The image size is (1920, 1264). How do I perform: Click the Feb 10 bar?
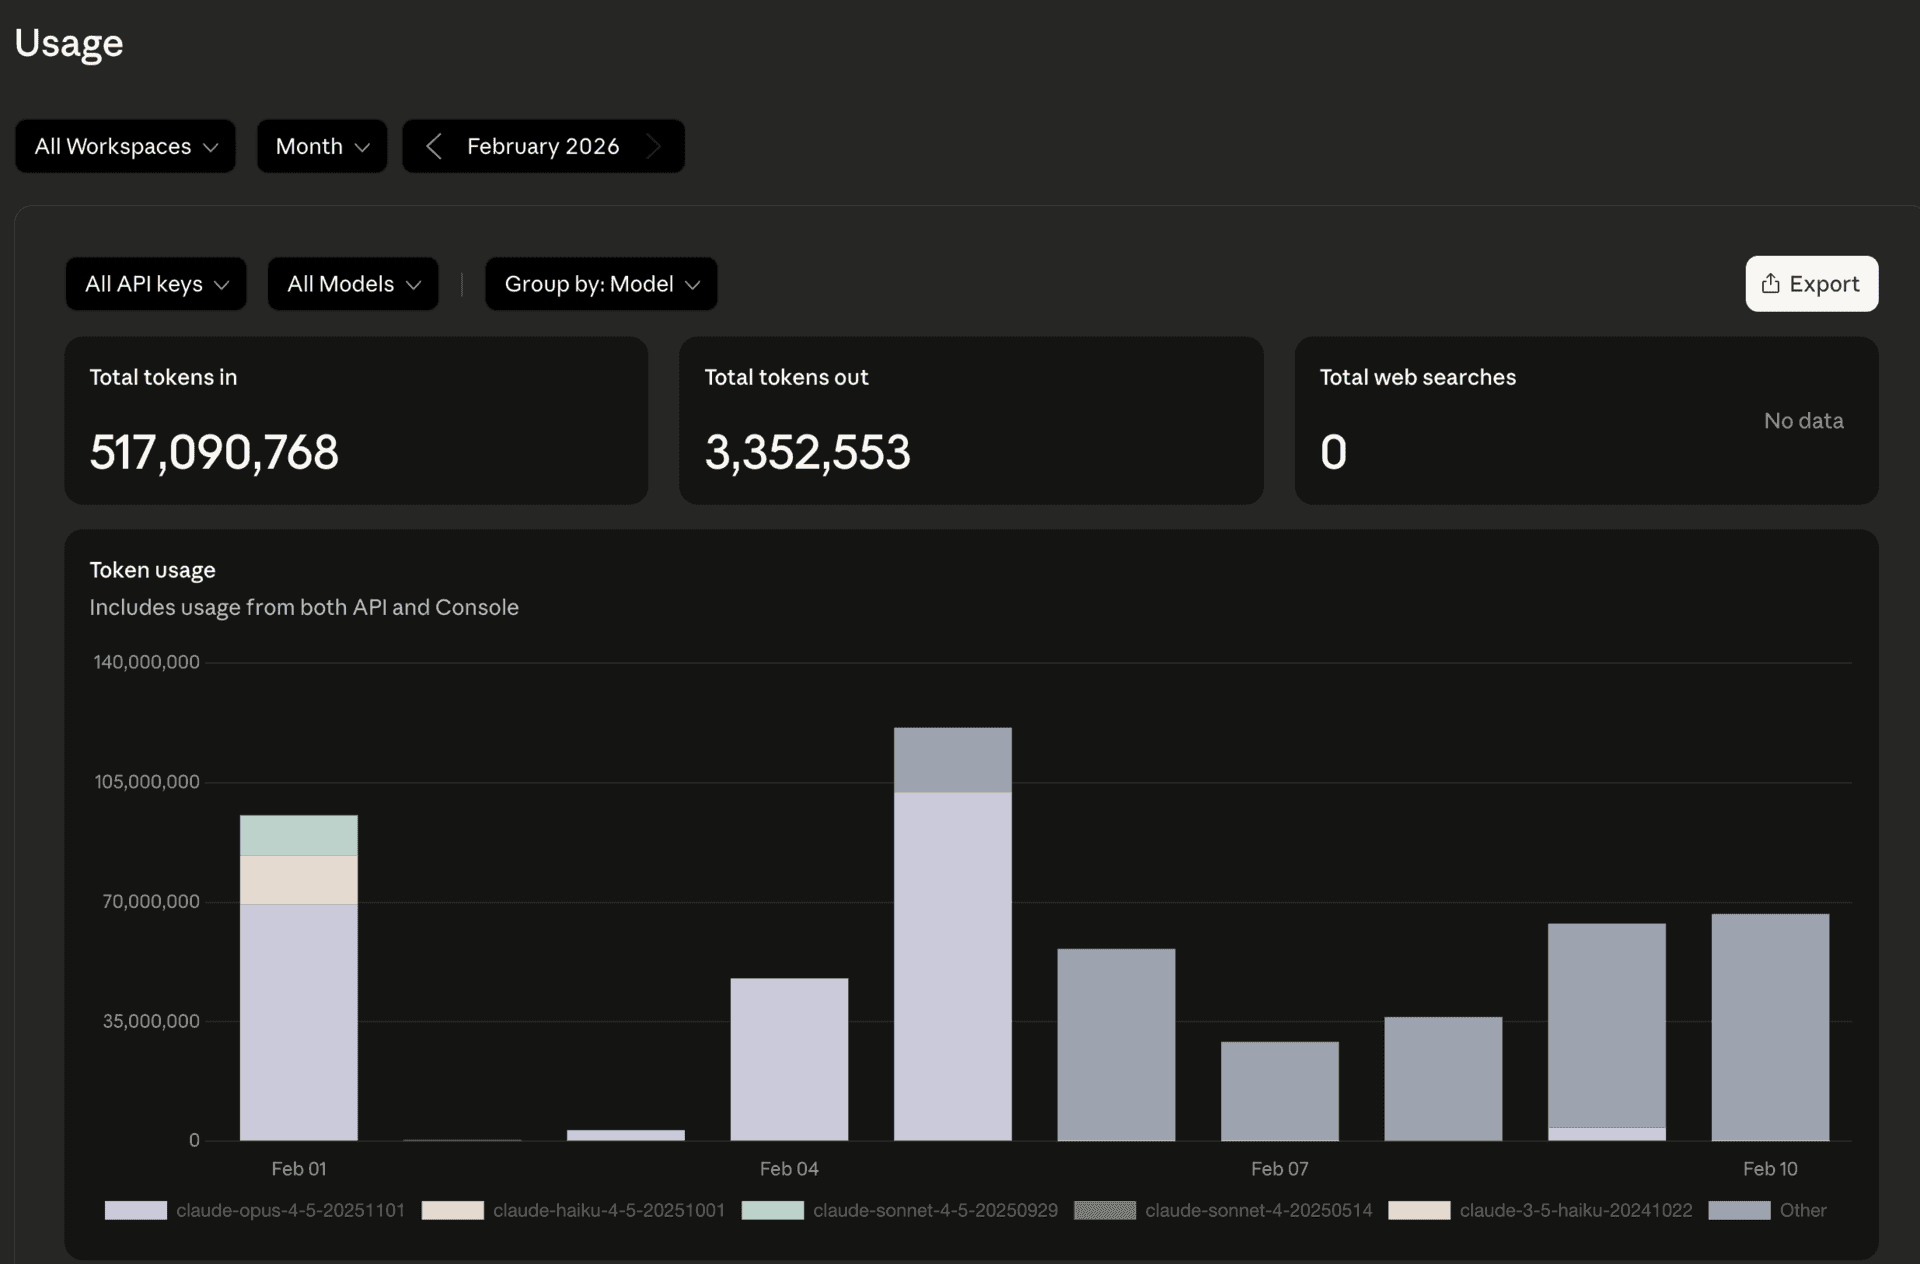pyautogui.click(x=1770, y=1027)
